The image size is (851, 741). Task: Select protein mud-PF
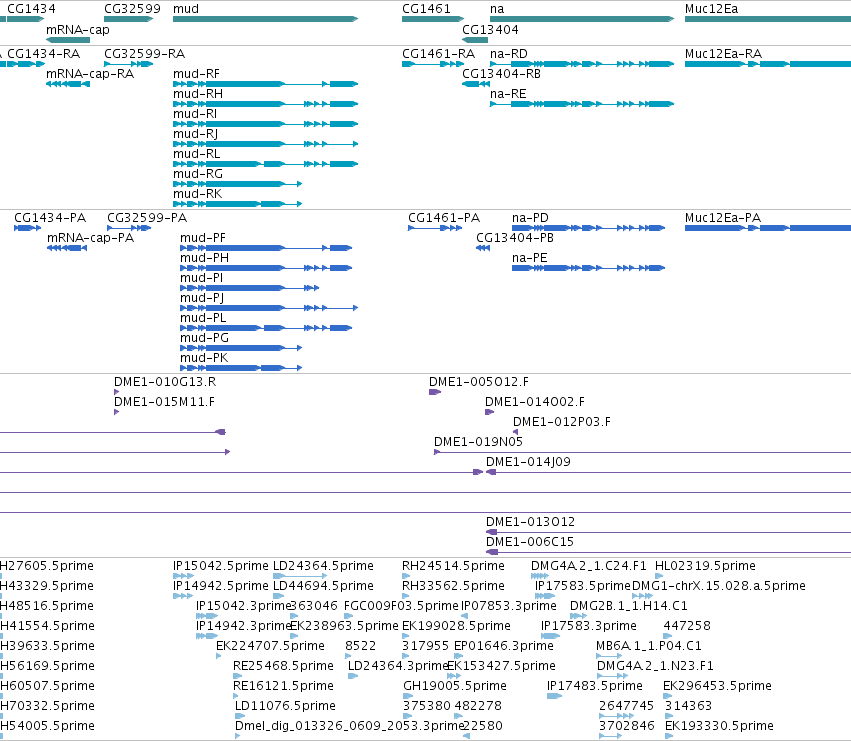click(x=266, y=248)
